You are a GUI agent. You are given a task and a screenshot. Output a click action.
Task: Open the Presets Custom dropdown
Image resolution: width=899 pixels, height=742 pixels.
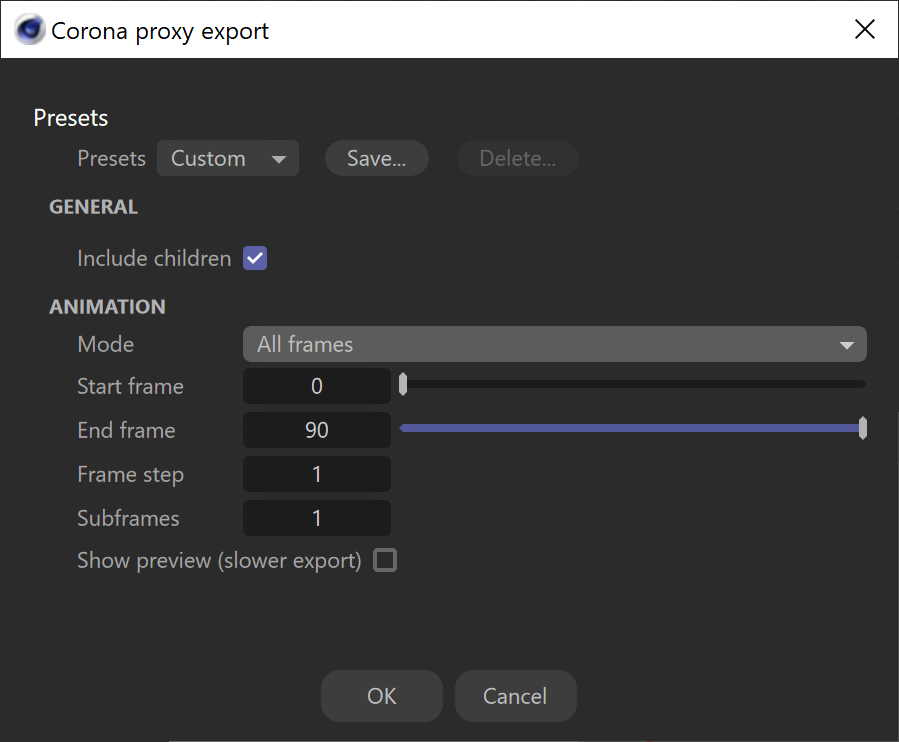228,158
